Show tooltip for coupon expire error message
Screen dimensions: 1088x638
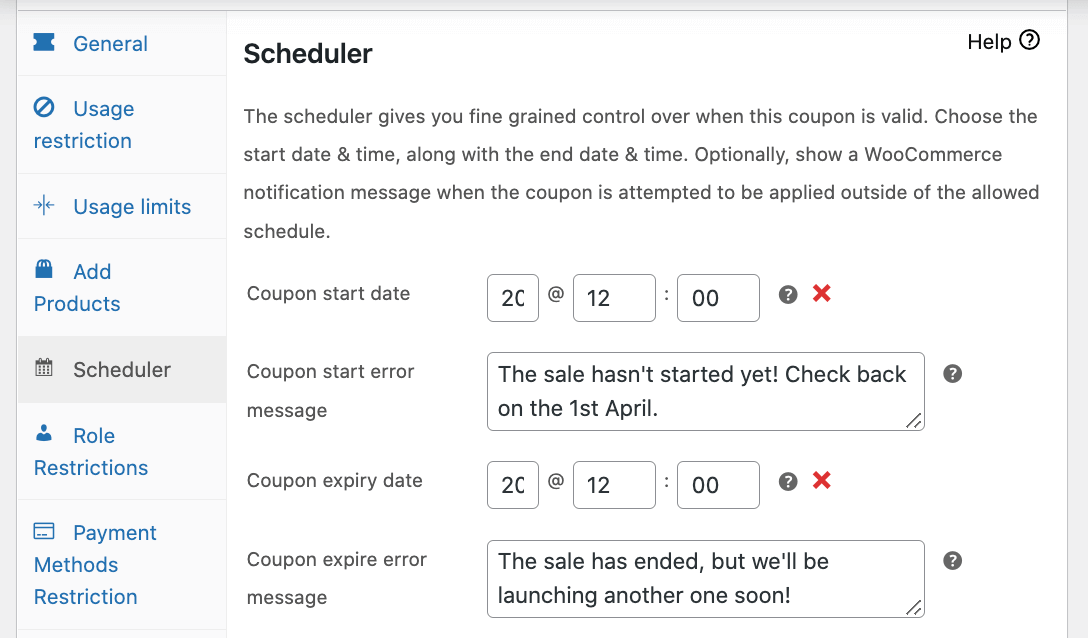(953, 561)
